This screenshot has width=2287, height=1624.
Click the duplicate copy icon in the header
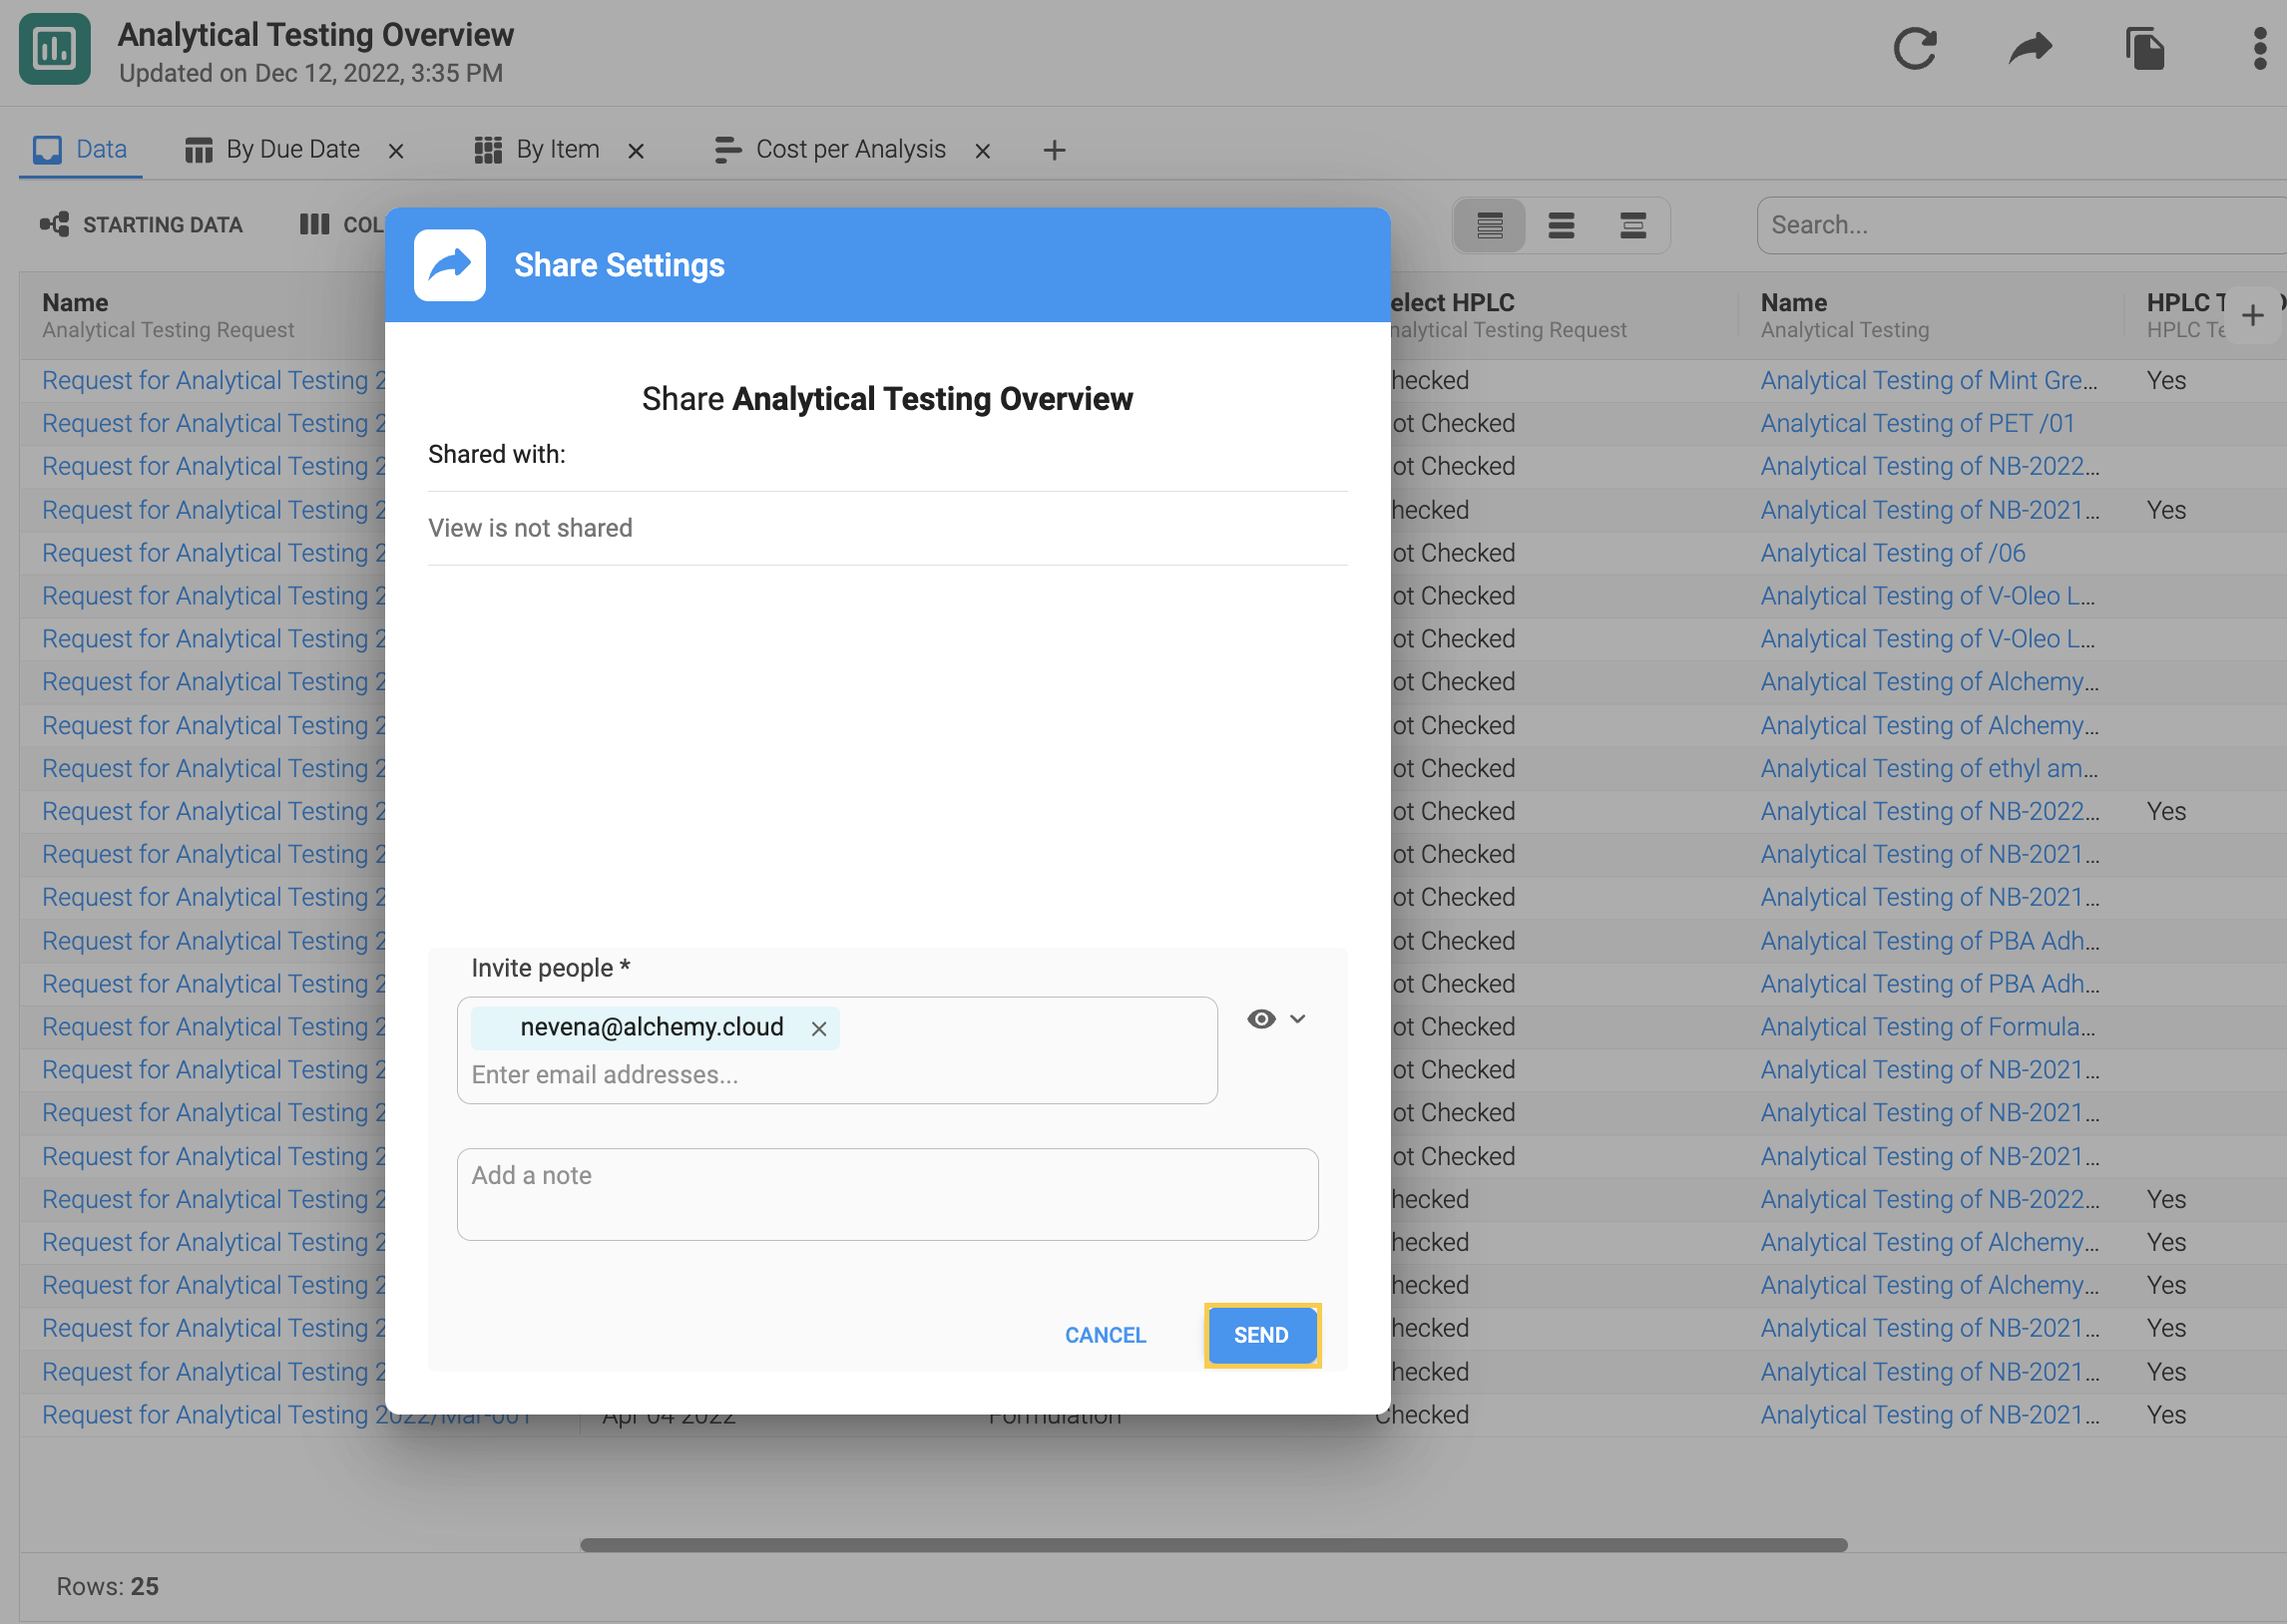coord(2144,49)
